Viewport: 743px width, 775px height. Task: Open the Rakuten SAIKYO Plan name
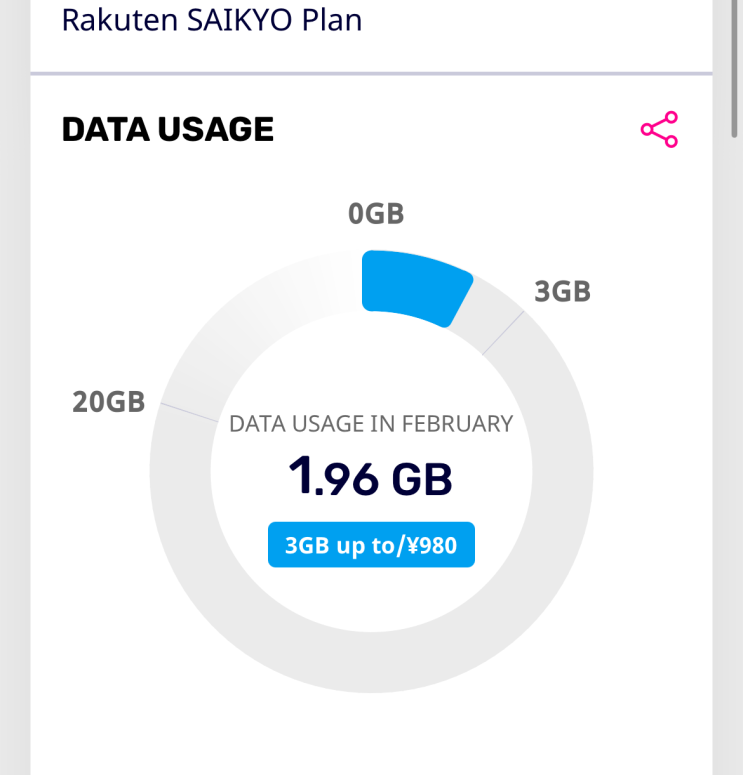point(211,20)
